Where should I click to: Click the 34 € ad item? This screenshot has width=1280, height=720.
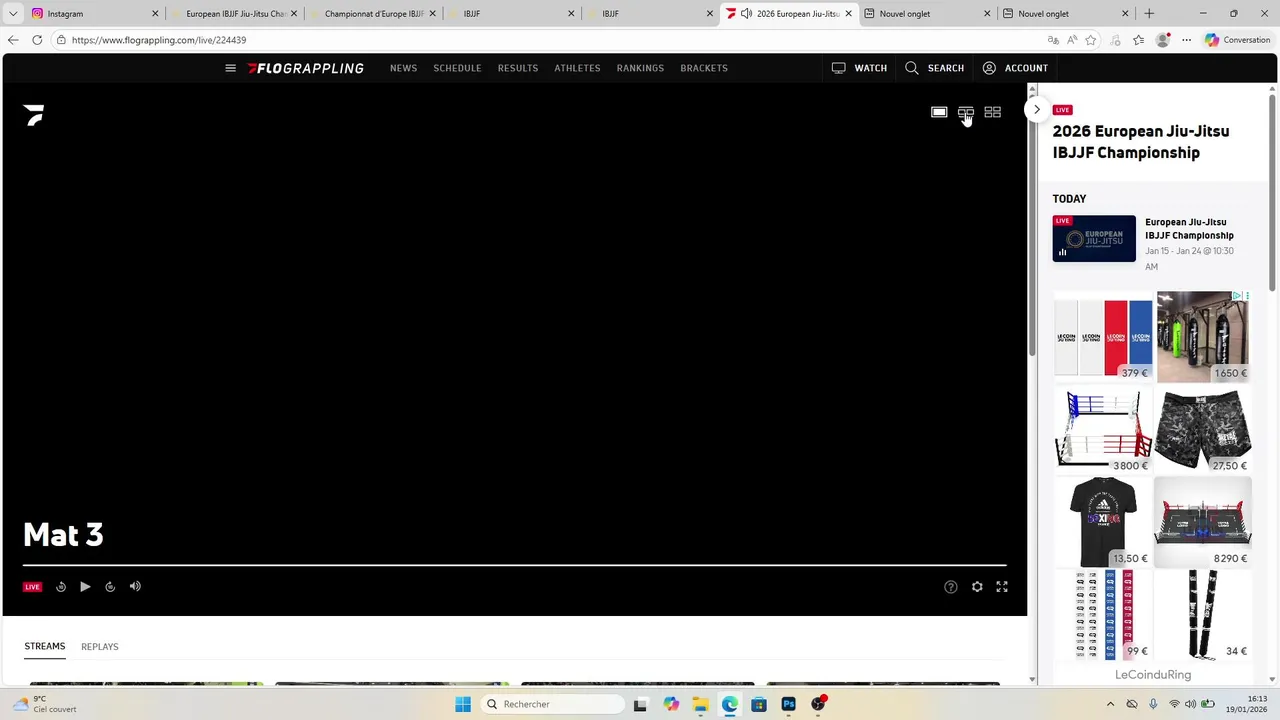(x=1203, y=614)
